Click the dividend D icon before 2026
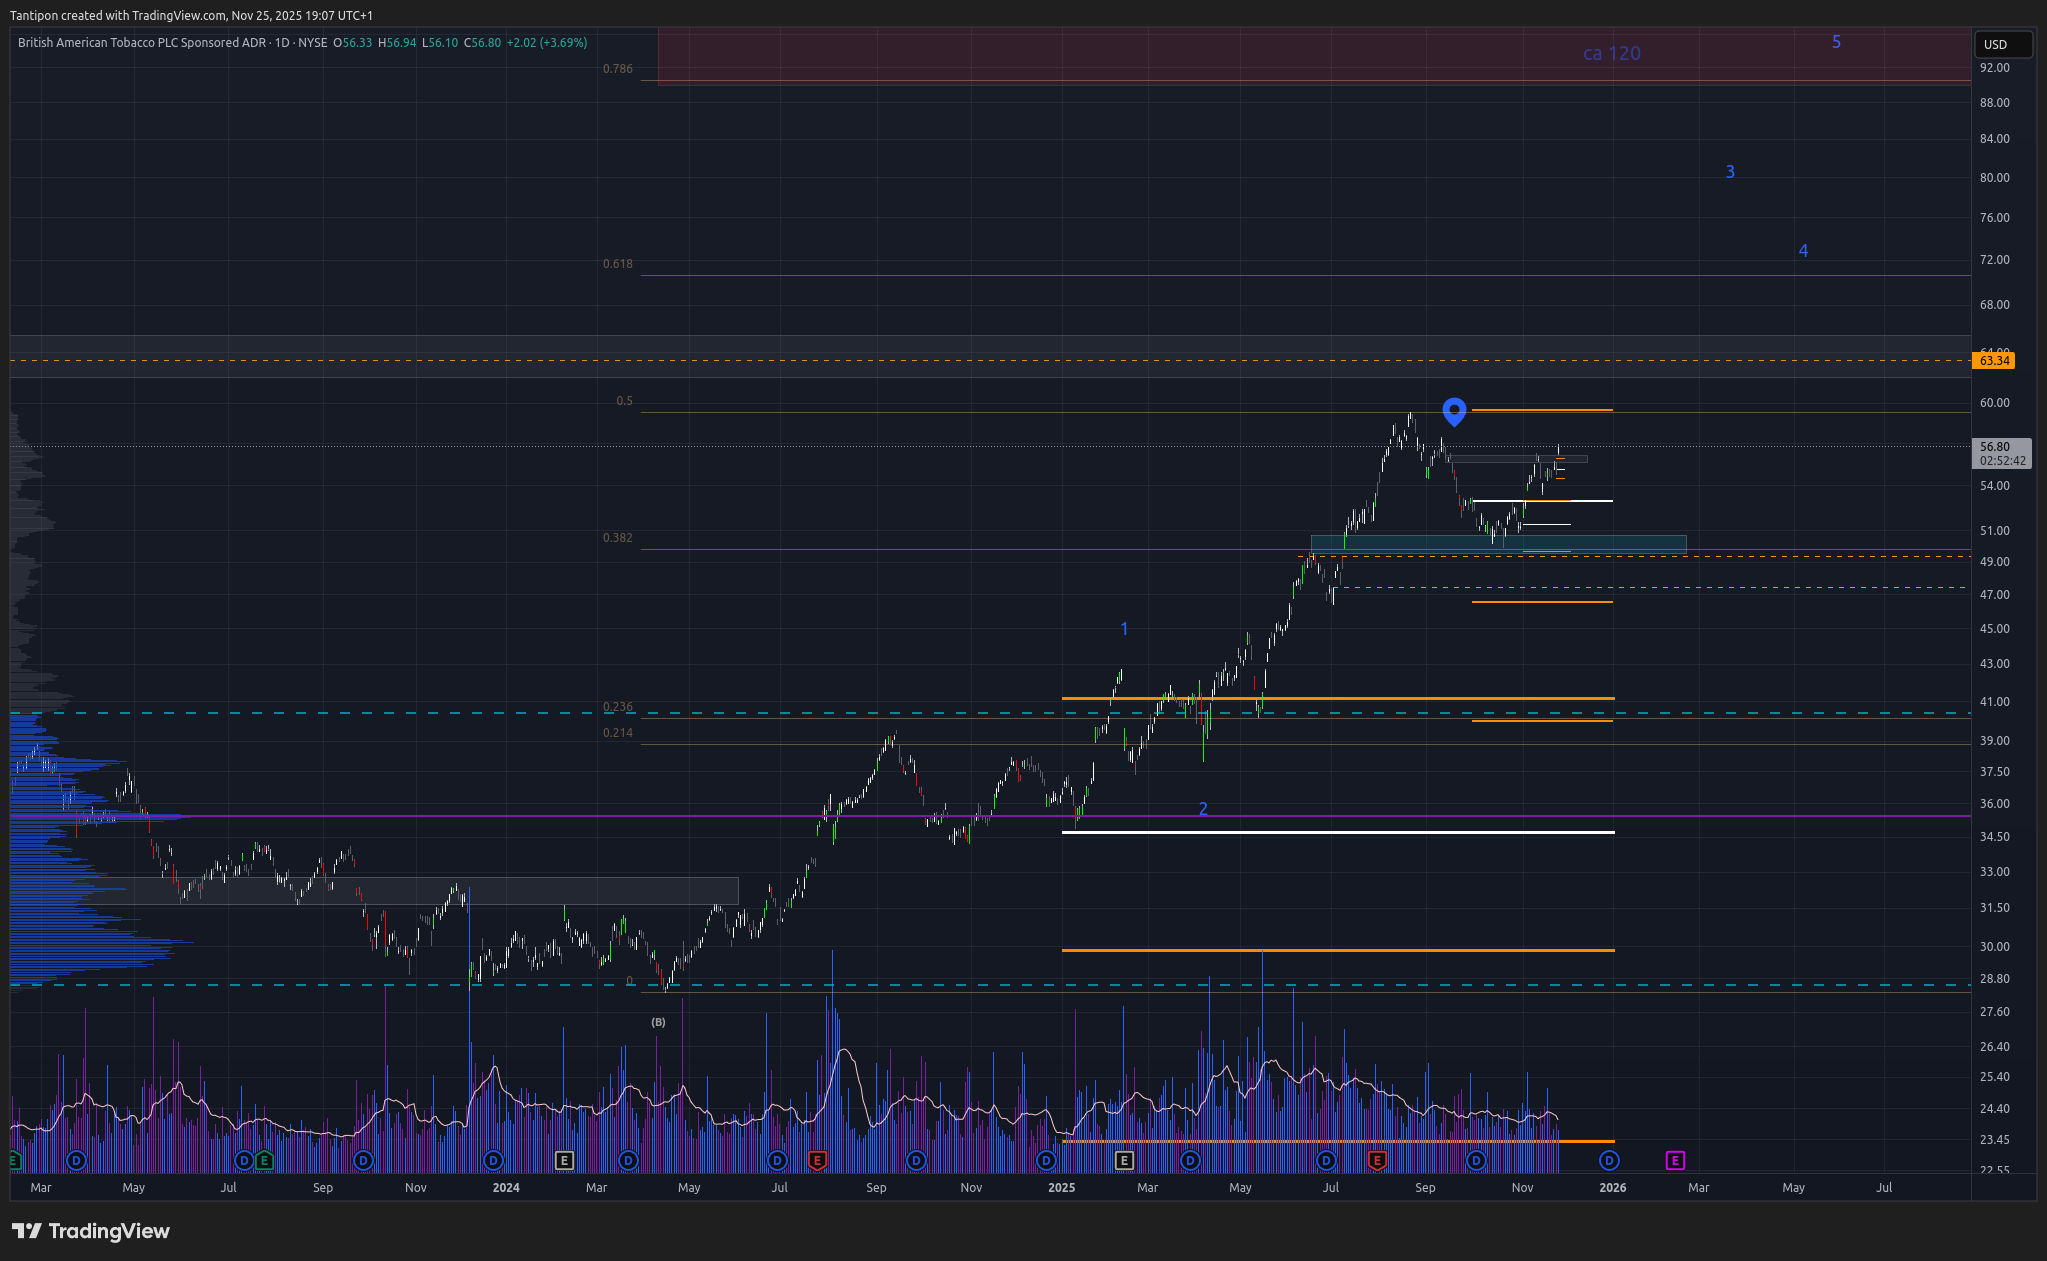This screenshot has height=1261, width=2047. (x=1609, y=1160)
